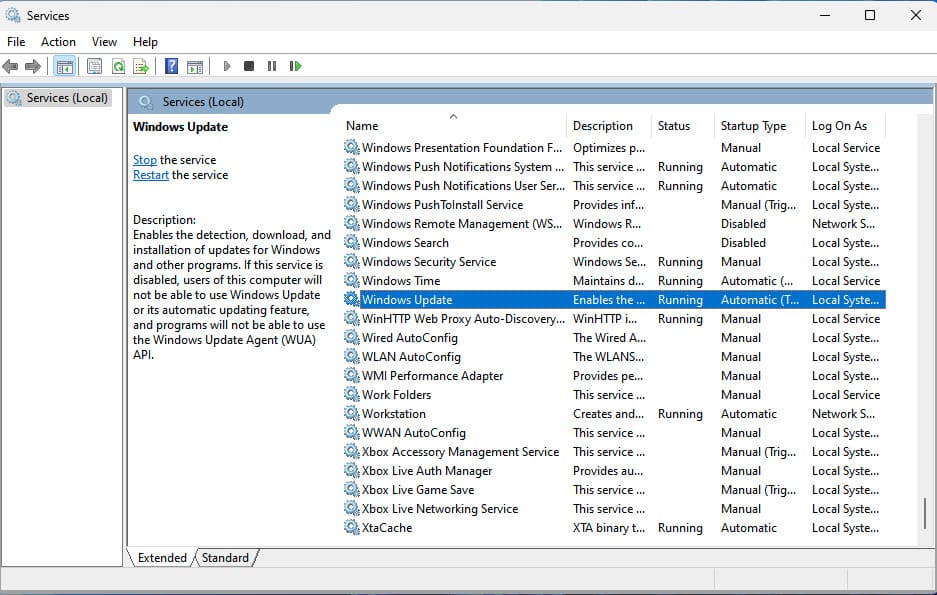Switch to the Standard tab

225,558
